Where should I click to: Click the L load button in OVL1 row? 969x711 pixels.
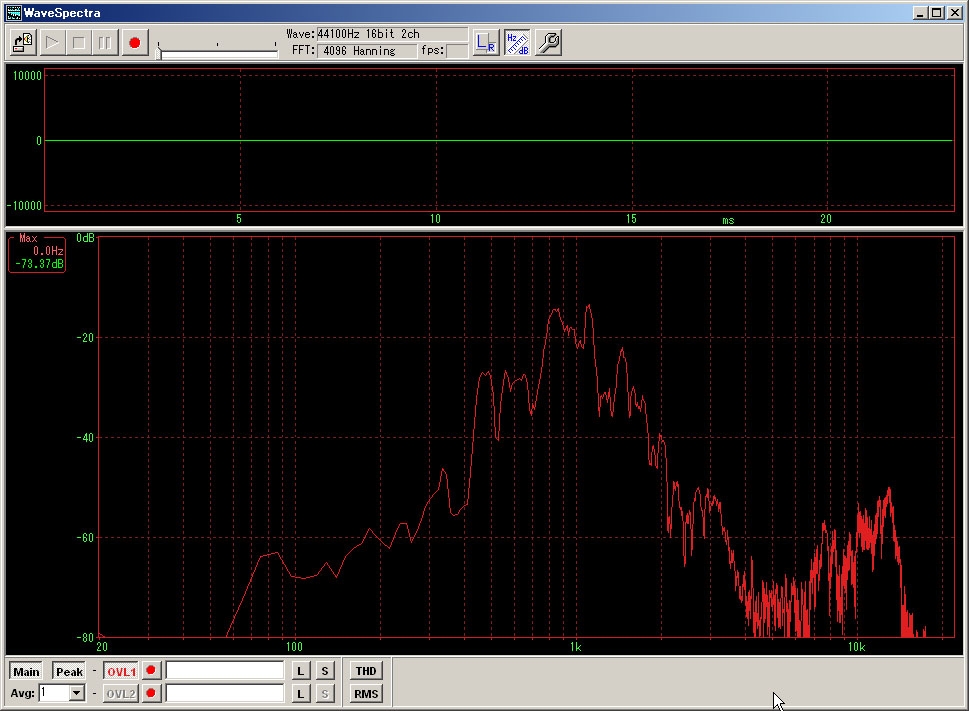coord(301,671)
